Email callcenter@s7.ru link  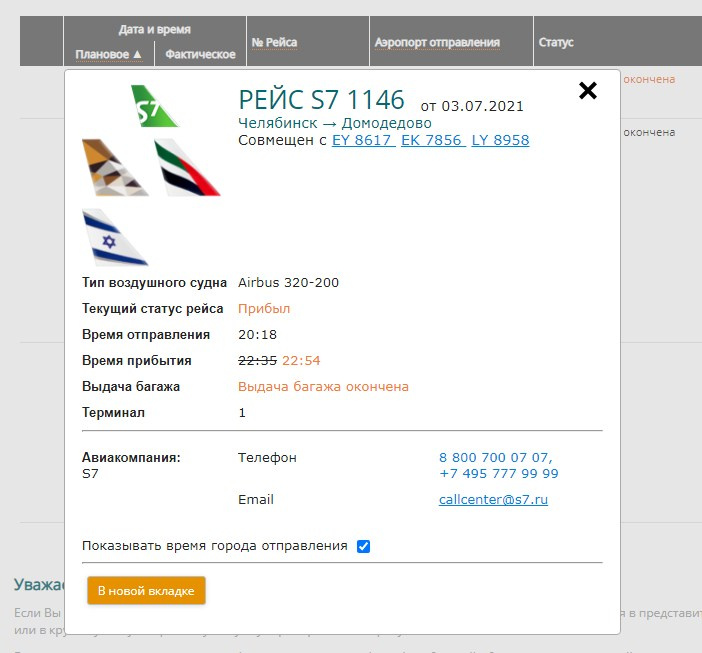click(493, 499)
